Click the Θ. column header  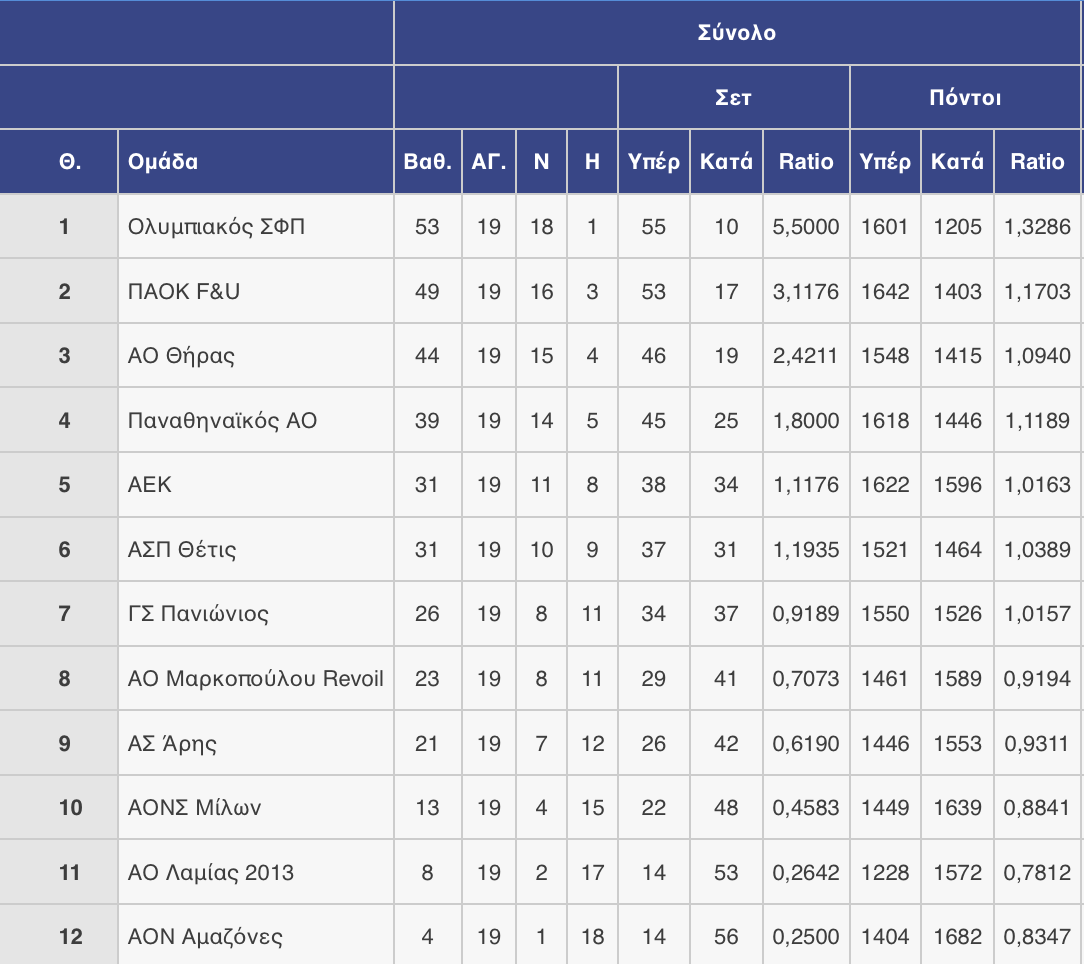tap(59, 162)
